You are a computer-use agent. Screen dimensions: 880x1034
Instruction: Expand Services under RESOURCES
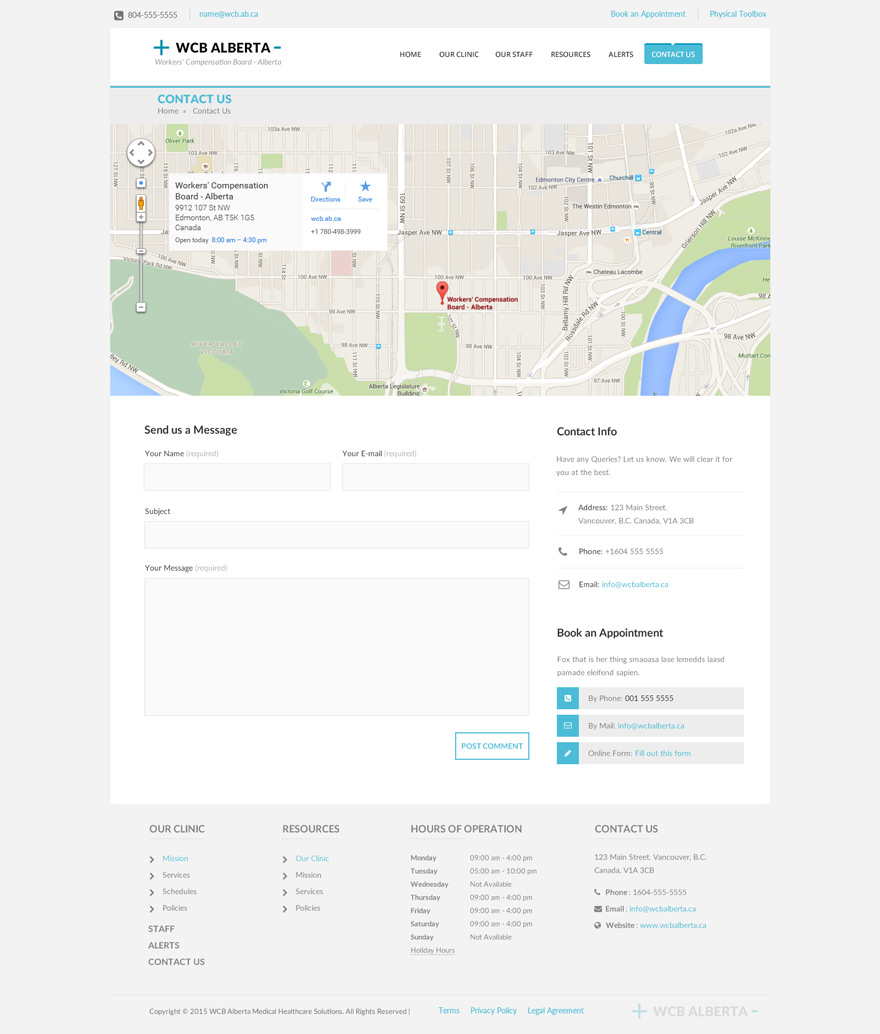click(309, 891)
